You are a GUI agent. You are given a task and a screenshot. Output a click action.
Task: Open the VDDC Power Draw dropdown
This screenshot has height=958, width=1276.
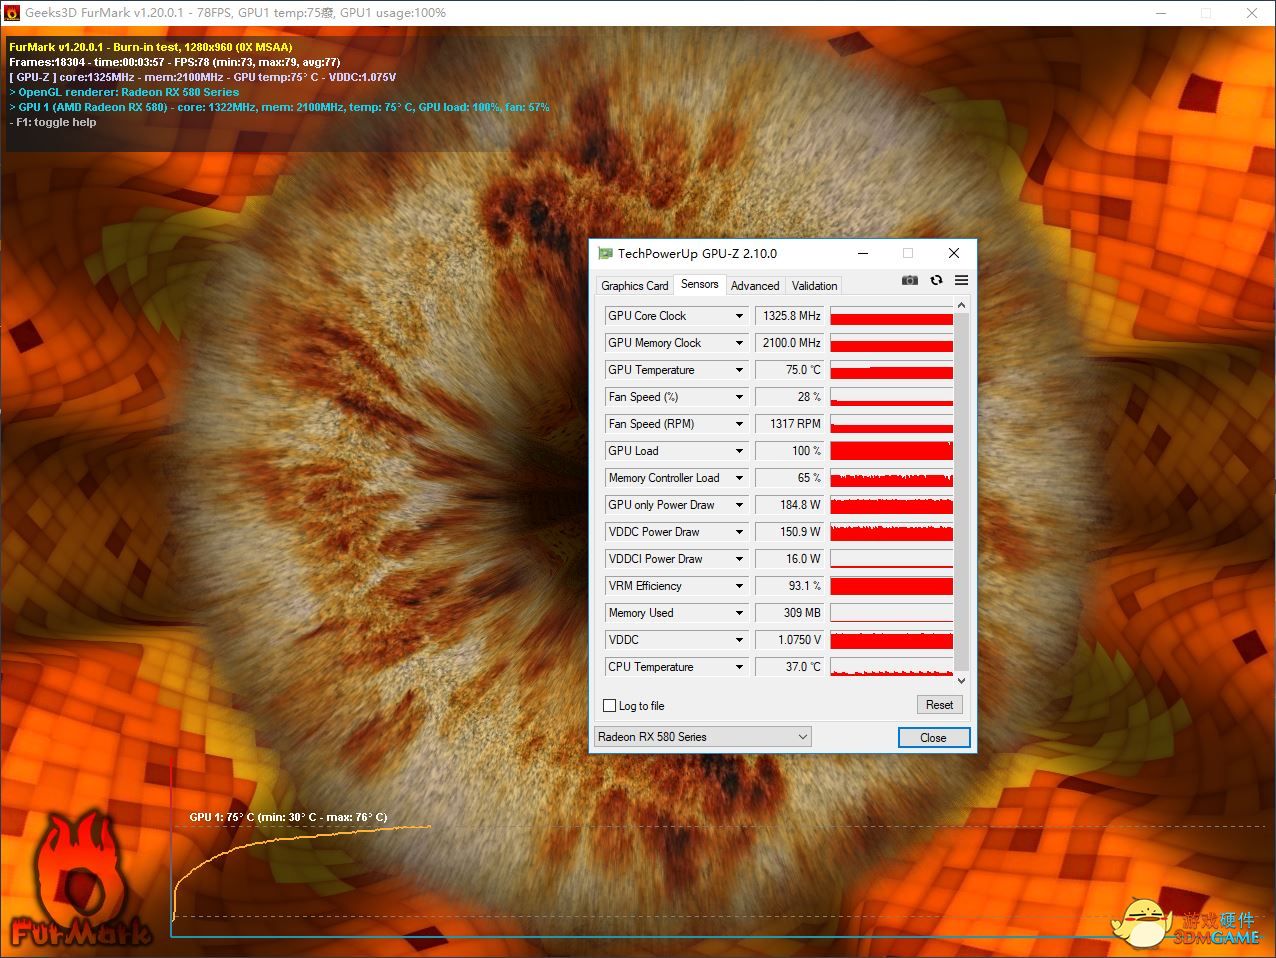click(739, 532)
